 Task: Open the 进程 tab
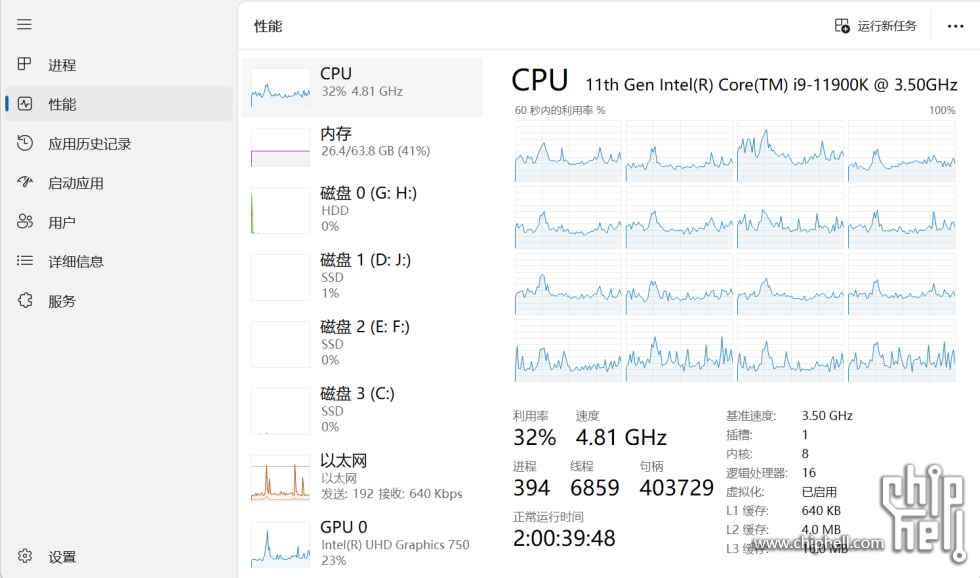[119, 64]
